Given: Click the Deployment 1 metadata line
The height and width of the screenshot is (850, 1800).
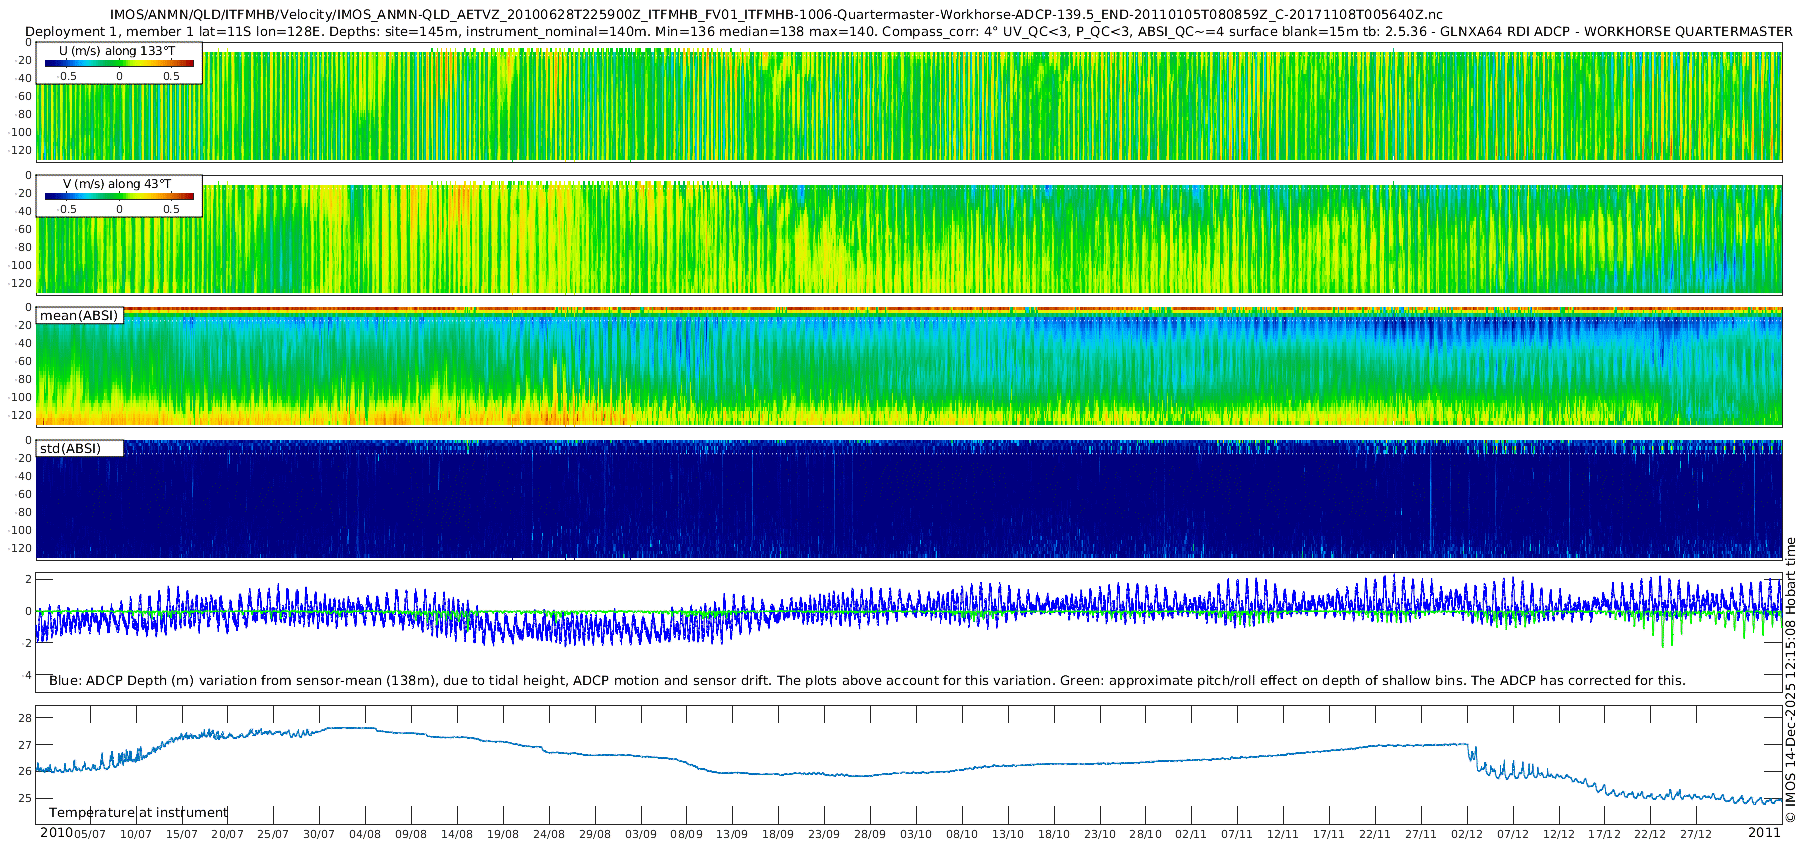Looking at the screenshot, I should [909, 31].
